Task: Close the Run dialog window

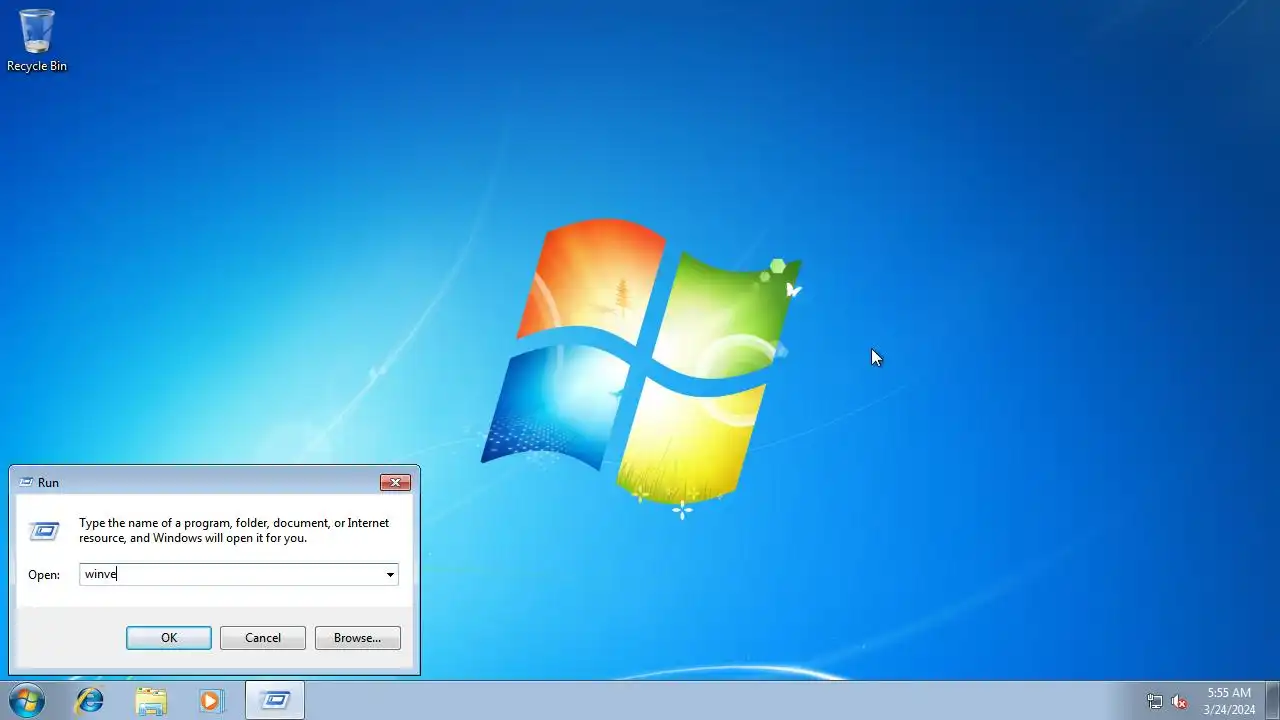Action: (396, 482)
